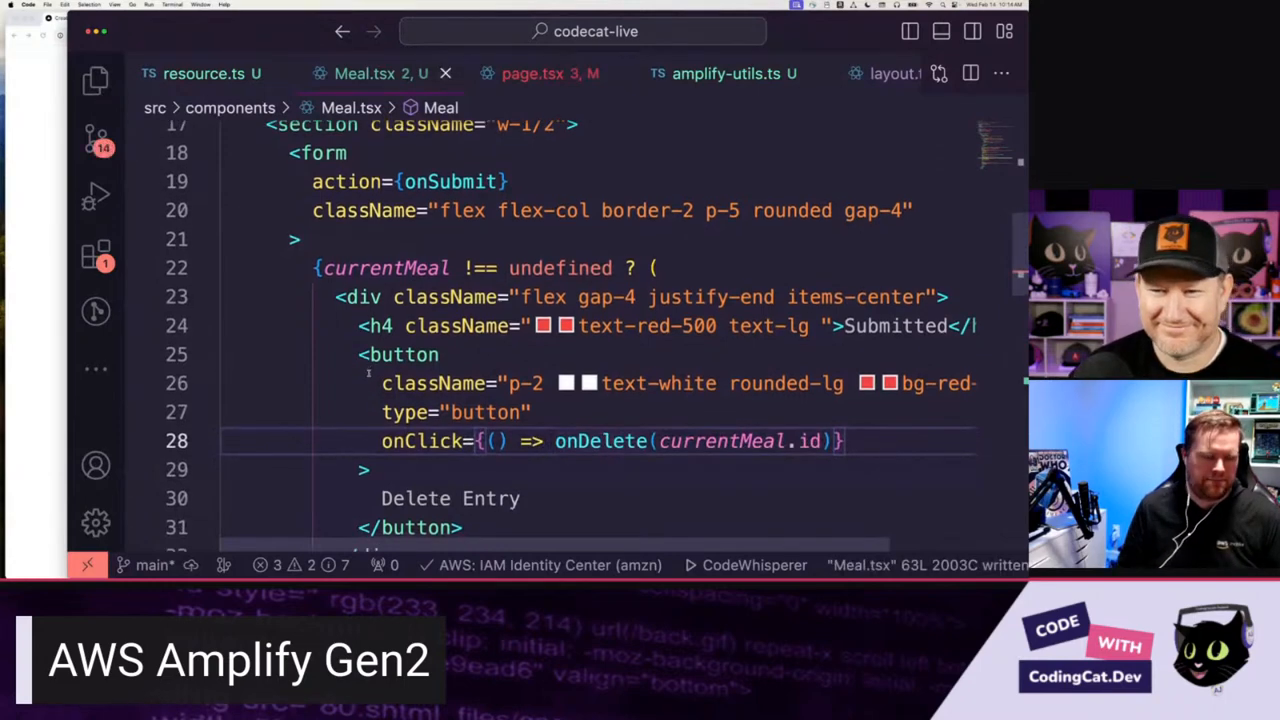Open the Accounts menu icon

[96, 465]
